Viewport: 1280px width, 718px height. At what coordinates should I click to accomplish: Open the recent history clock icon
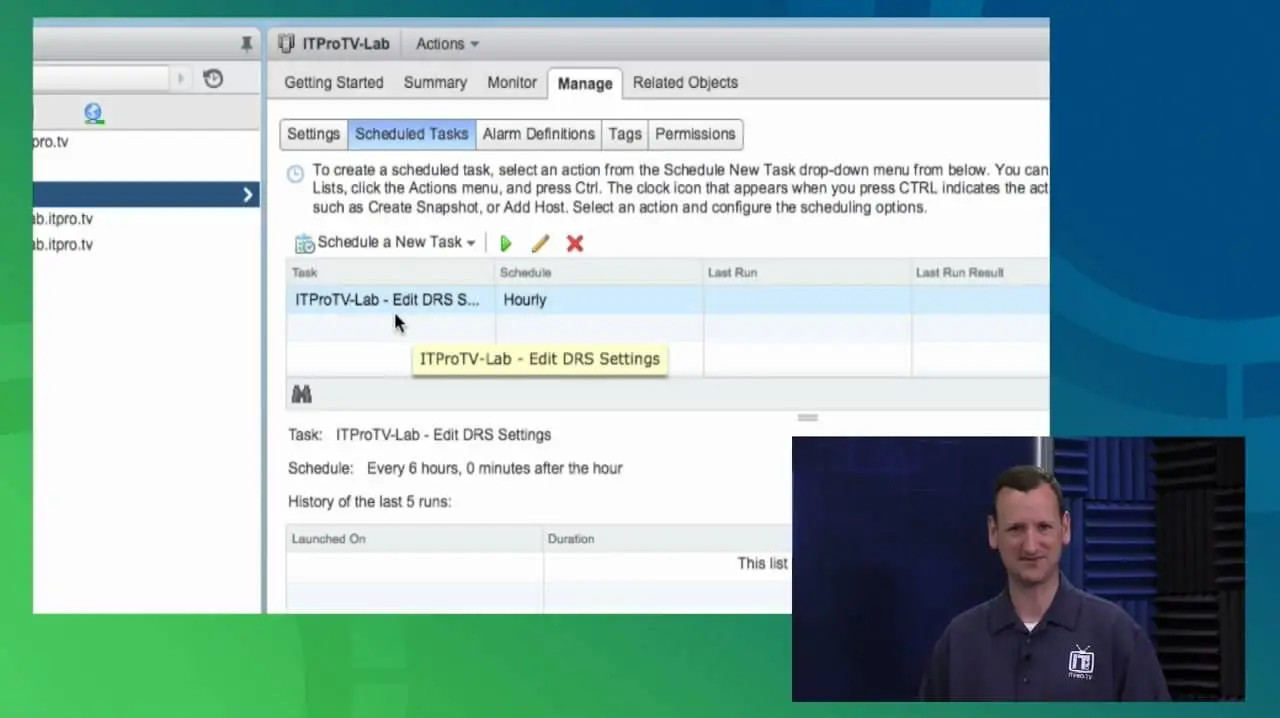pos(213,78)
